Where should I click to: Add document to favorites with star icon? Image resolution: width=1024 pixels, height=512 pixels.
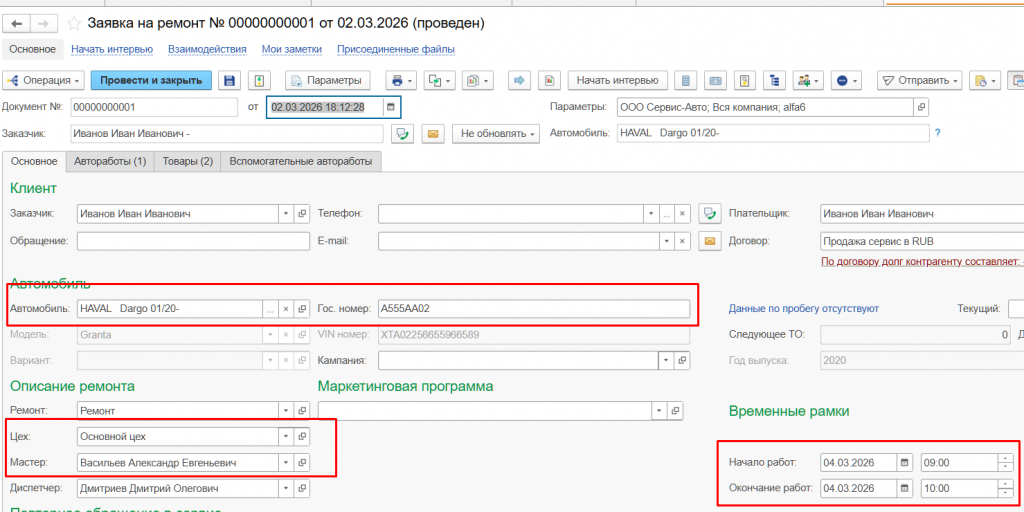[x=74, y=24]
